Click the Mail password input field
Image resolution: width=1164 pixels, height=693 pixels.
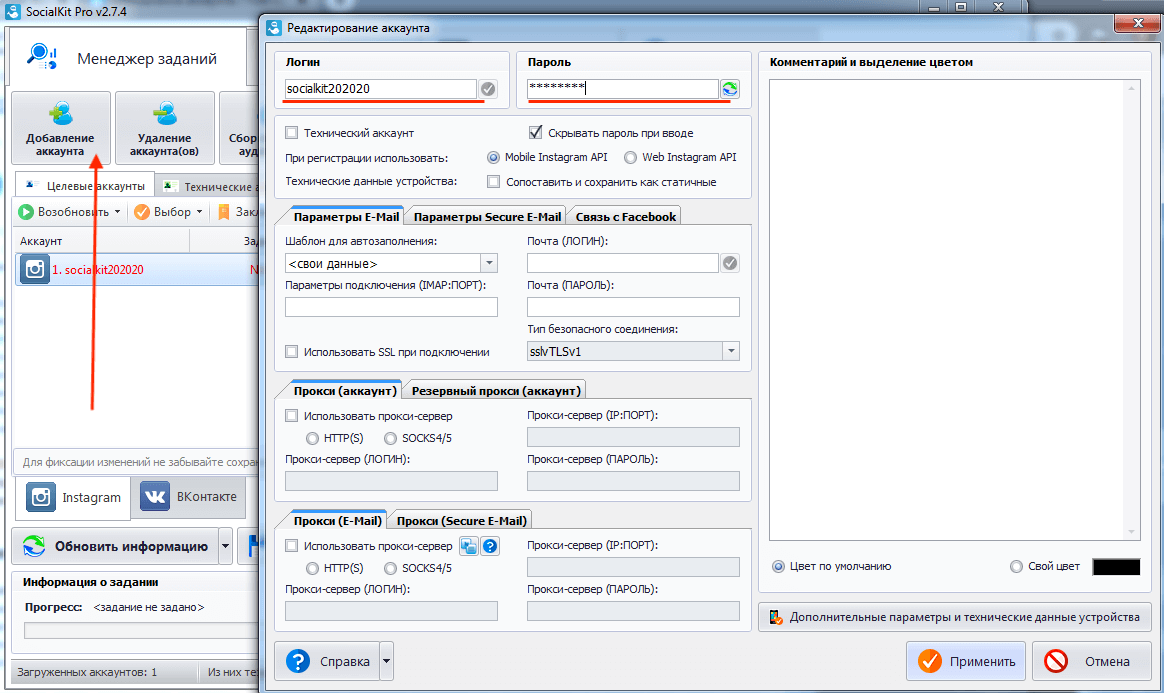(x=633, y=307)
